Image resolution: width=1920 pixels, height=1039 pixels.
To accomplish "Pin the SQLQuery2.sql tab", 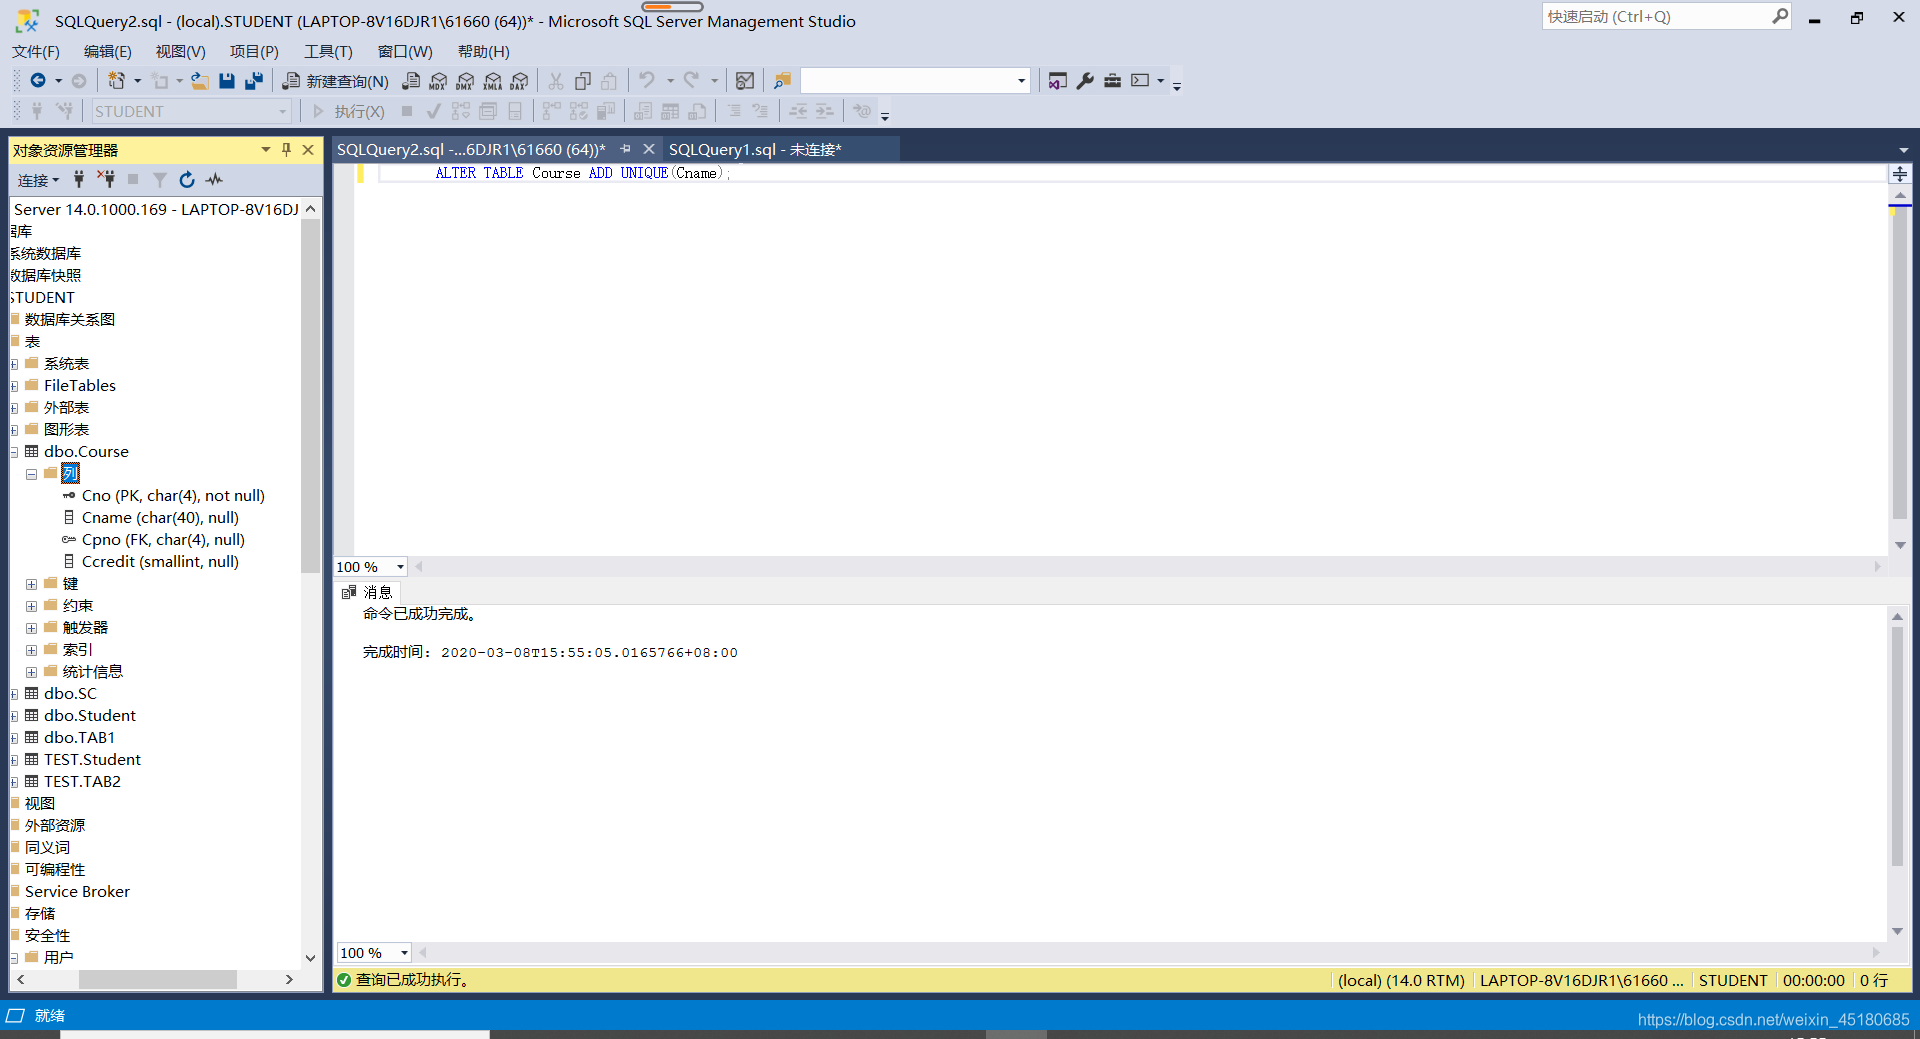I will (x=626, y=149).
